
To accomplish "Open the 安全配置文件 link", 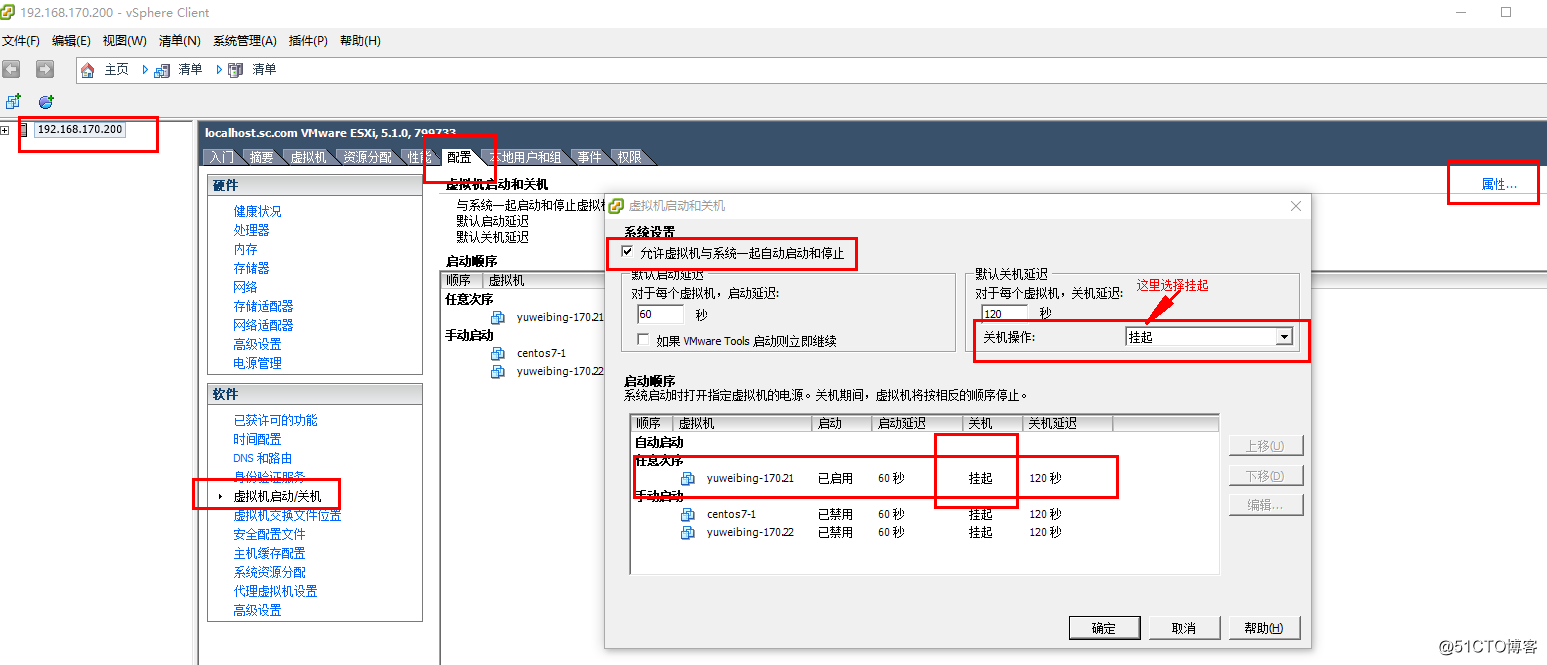I will click(x=269, y=534).
